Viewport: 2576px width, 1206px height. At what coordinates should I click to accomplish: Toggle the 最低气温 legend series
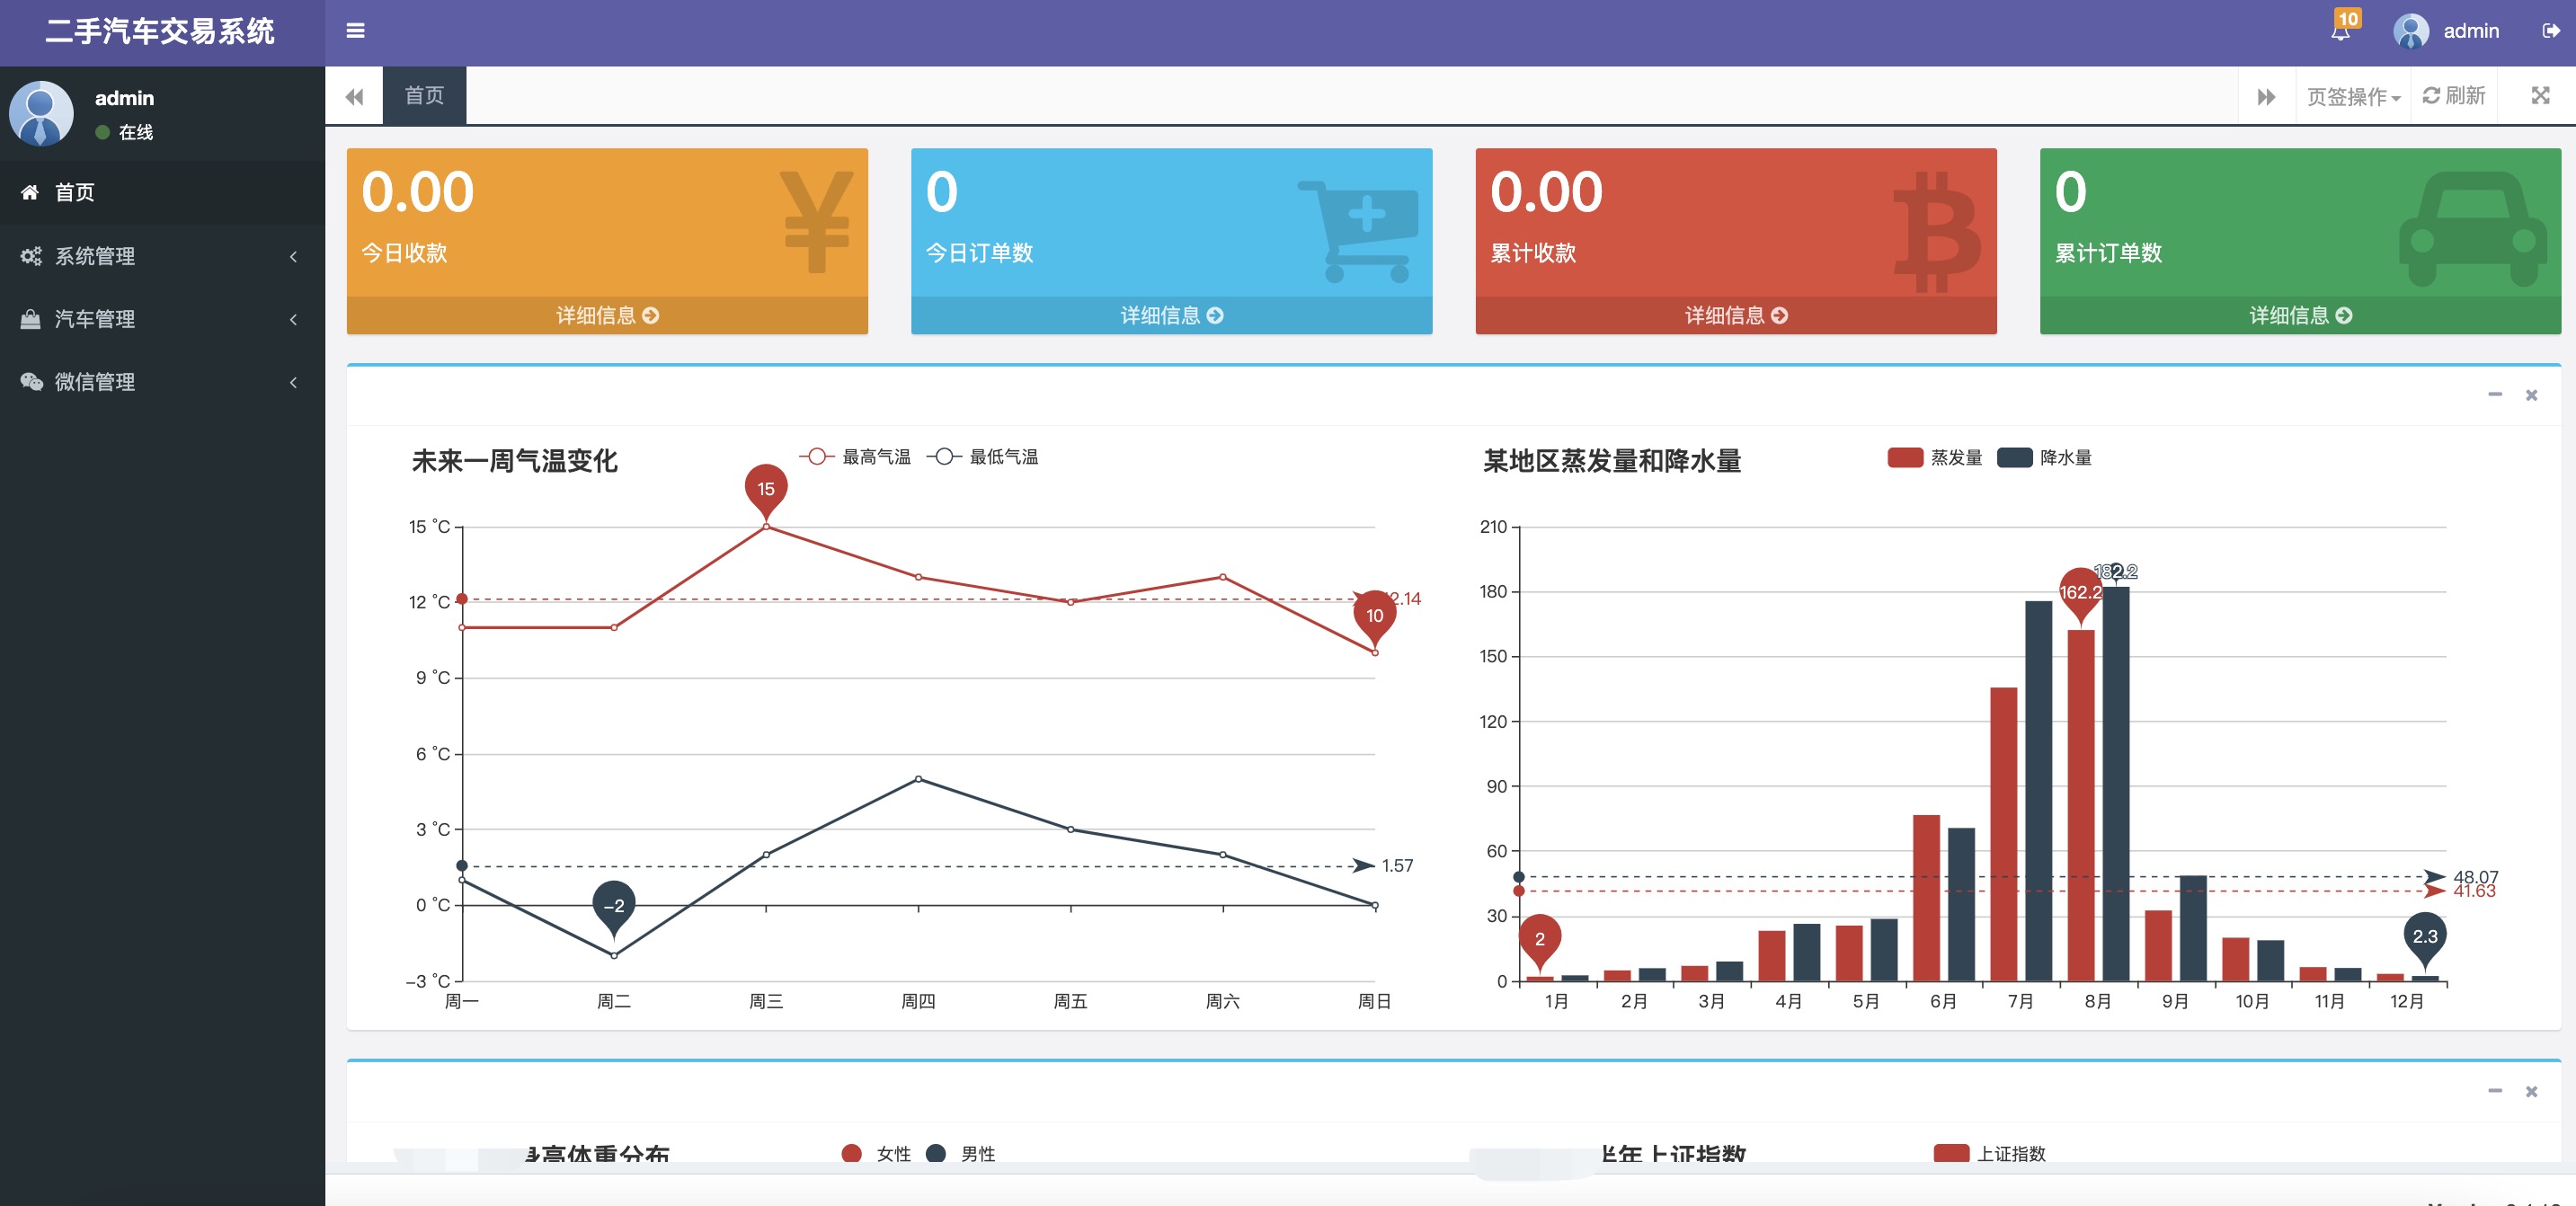tap(982, 457)
